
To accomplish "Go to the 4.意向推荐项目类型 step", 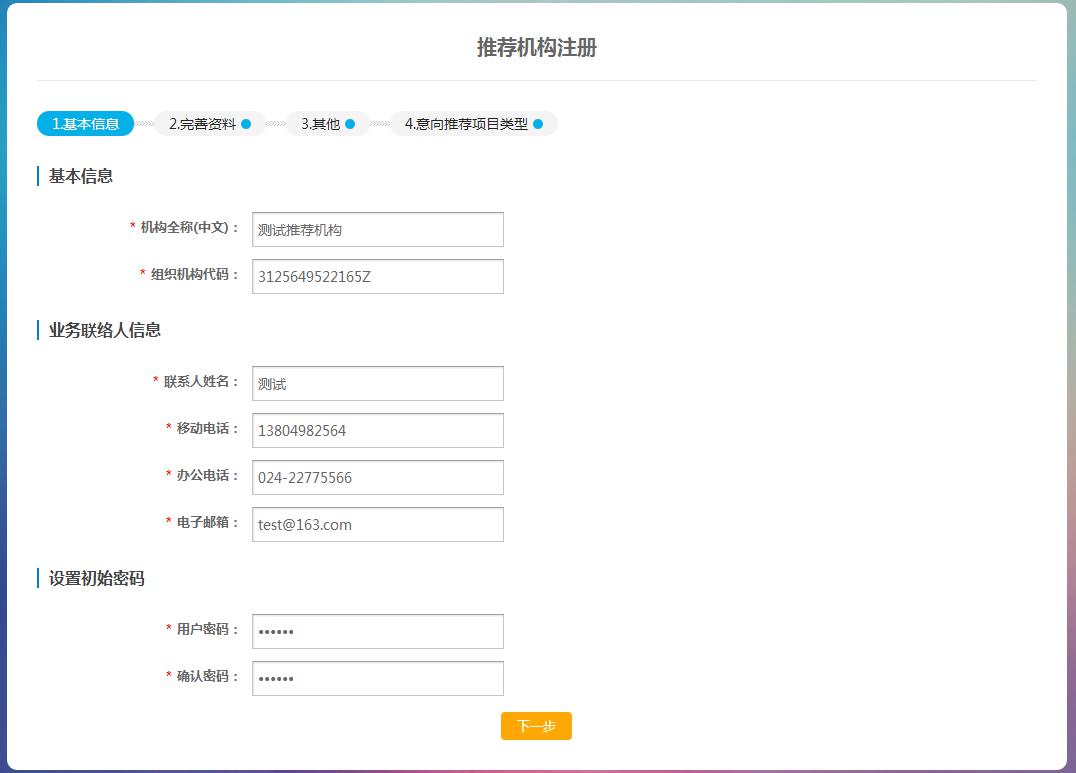I will click(466, 124).
